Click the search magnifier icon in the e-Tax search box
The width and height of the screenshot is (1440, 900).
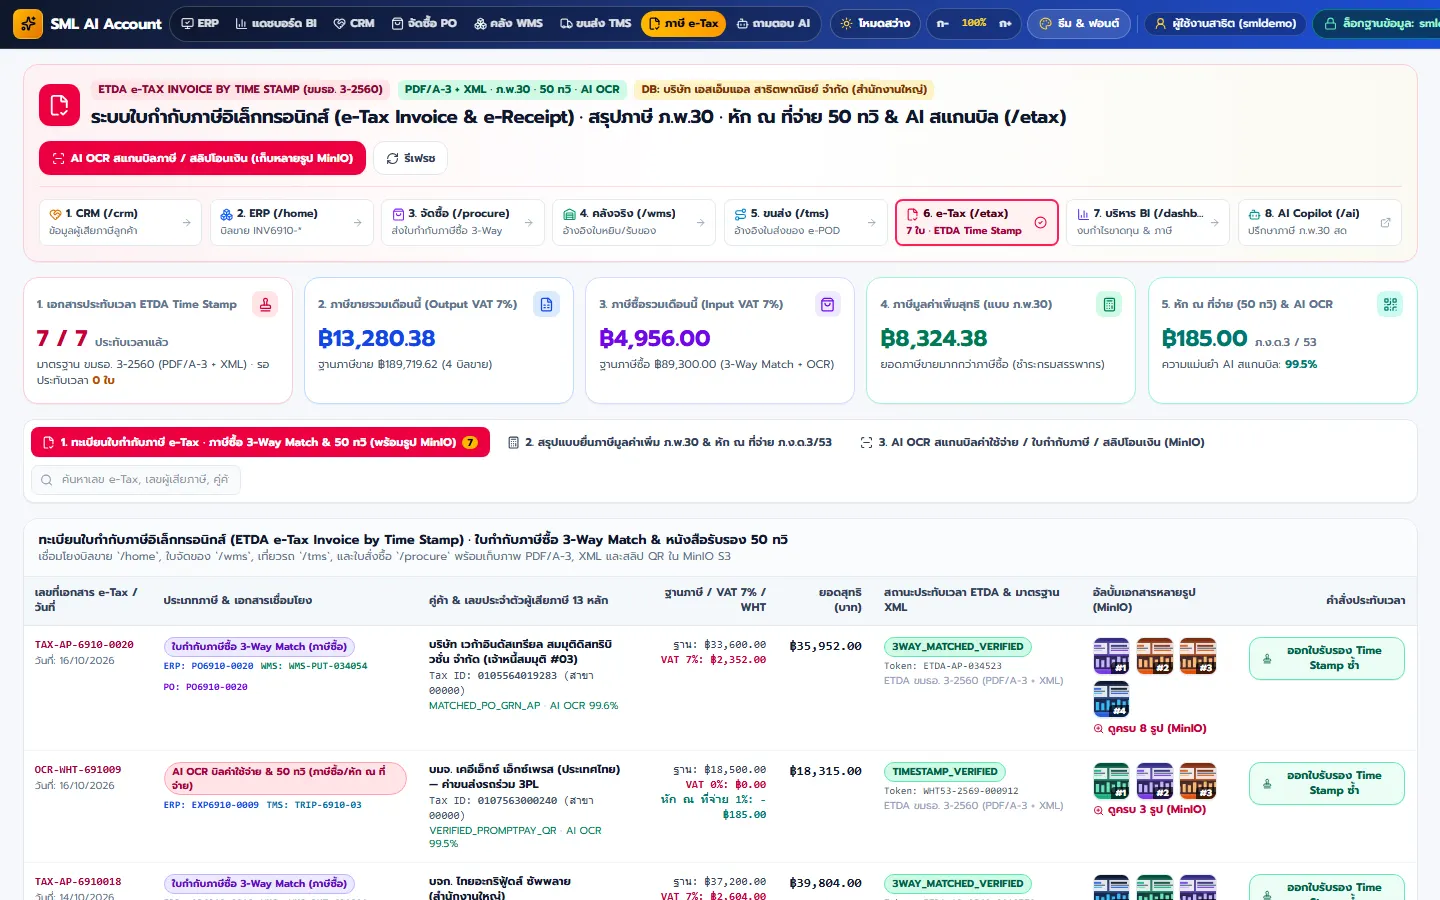click(47, 480)
